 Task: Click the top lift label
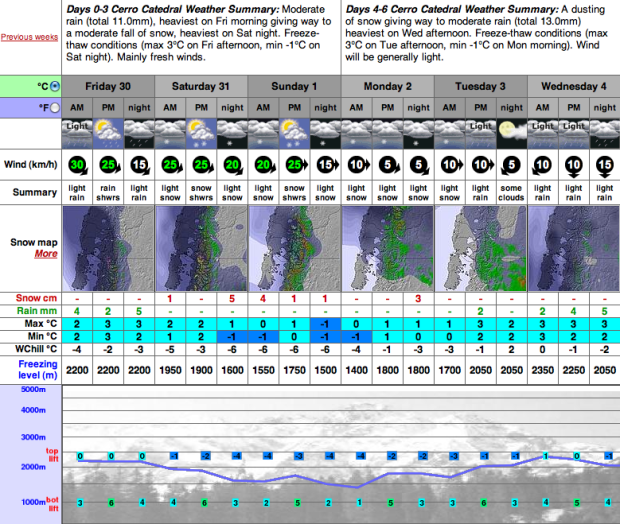52,454
